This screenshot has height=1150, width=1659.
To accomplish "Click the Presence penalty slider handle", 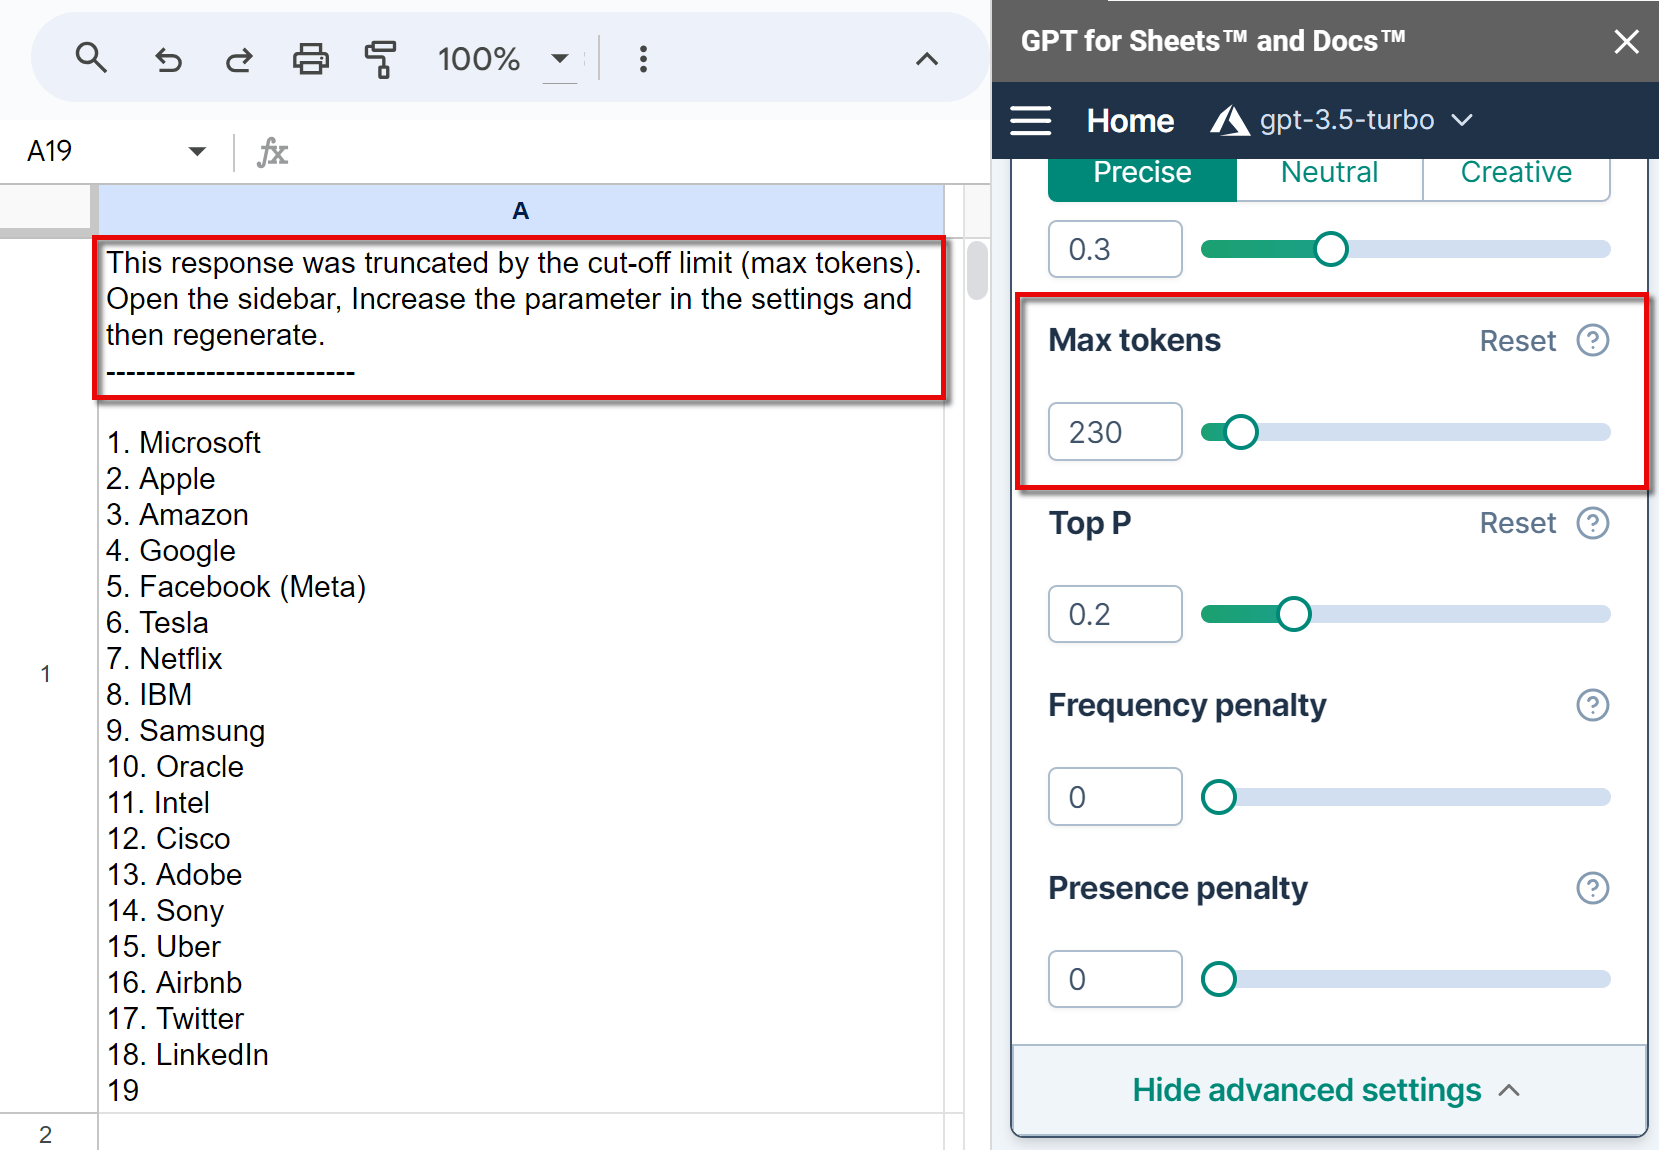I will [x=1218, y=979].
